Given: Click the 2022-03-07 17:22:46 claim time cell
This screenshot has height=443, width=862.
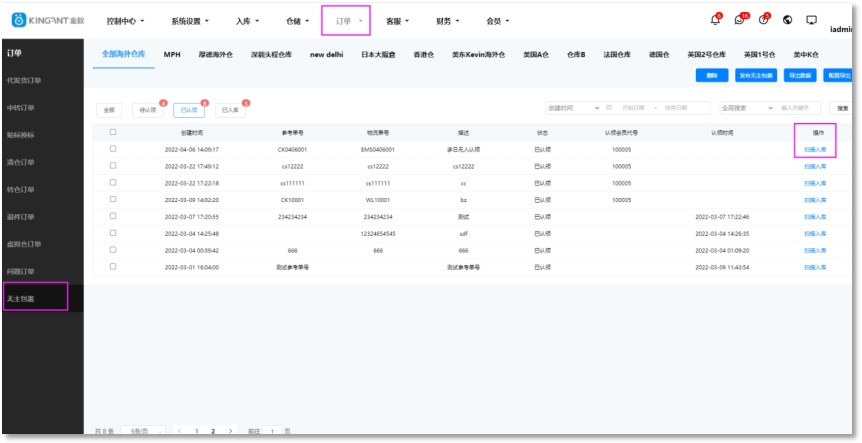Looking at the screenshot, I should tap(722, 217).
